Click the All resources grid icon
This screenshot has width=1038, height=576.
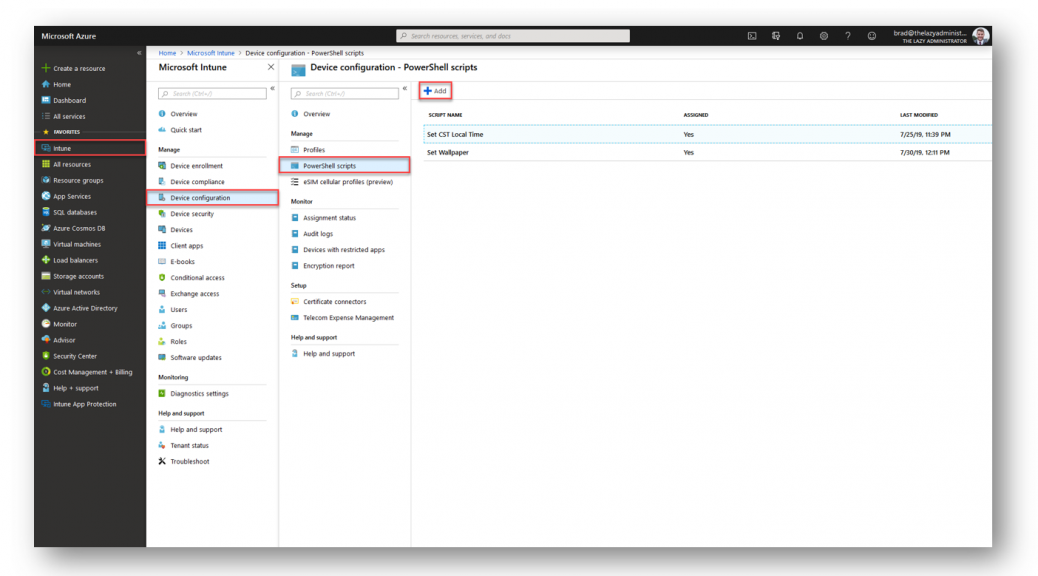[46, 164]
